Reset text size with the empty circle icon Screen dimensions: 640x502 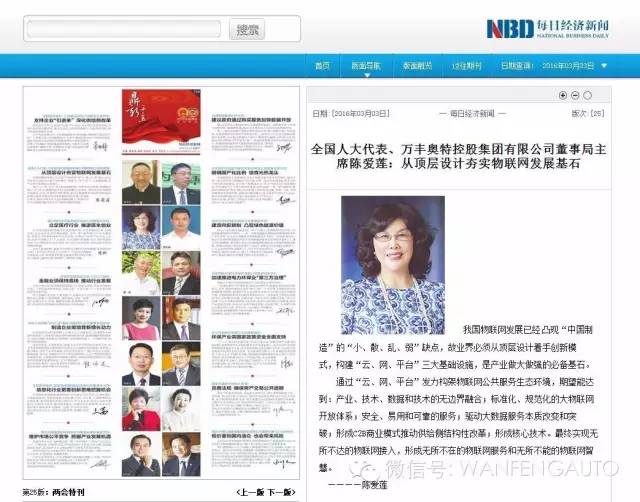(587, 96)
